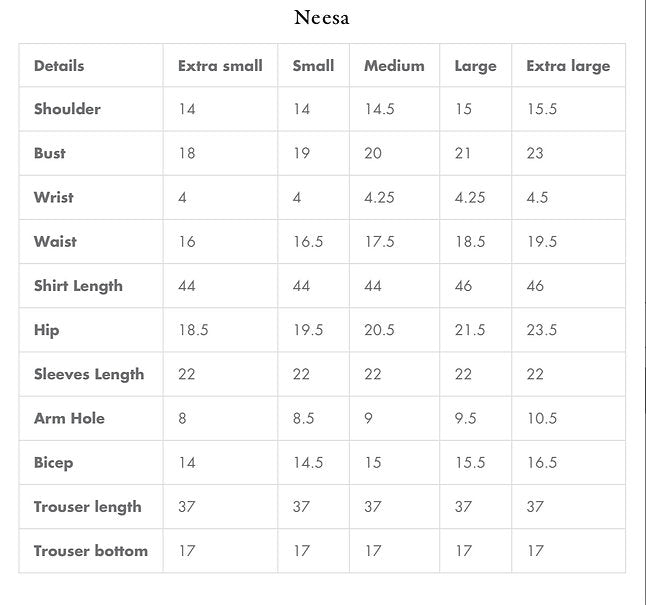Click the Extra small column header
This screenshot has width=646, height=605.
(x=220, y=66)
